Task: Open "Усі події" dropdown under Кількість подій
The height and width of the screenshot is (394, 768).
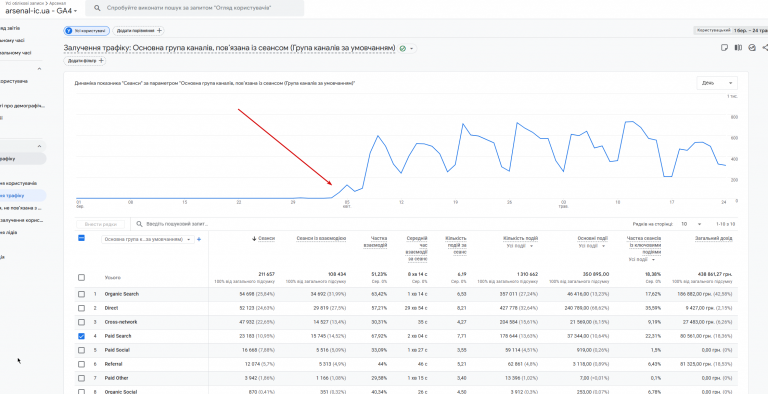Action: click(x=520, y=246)
